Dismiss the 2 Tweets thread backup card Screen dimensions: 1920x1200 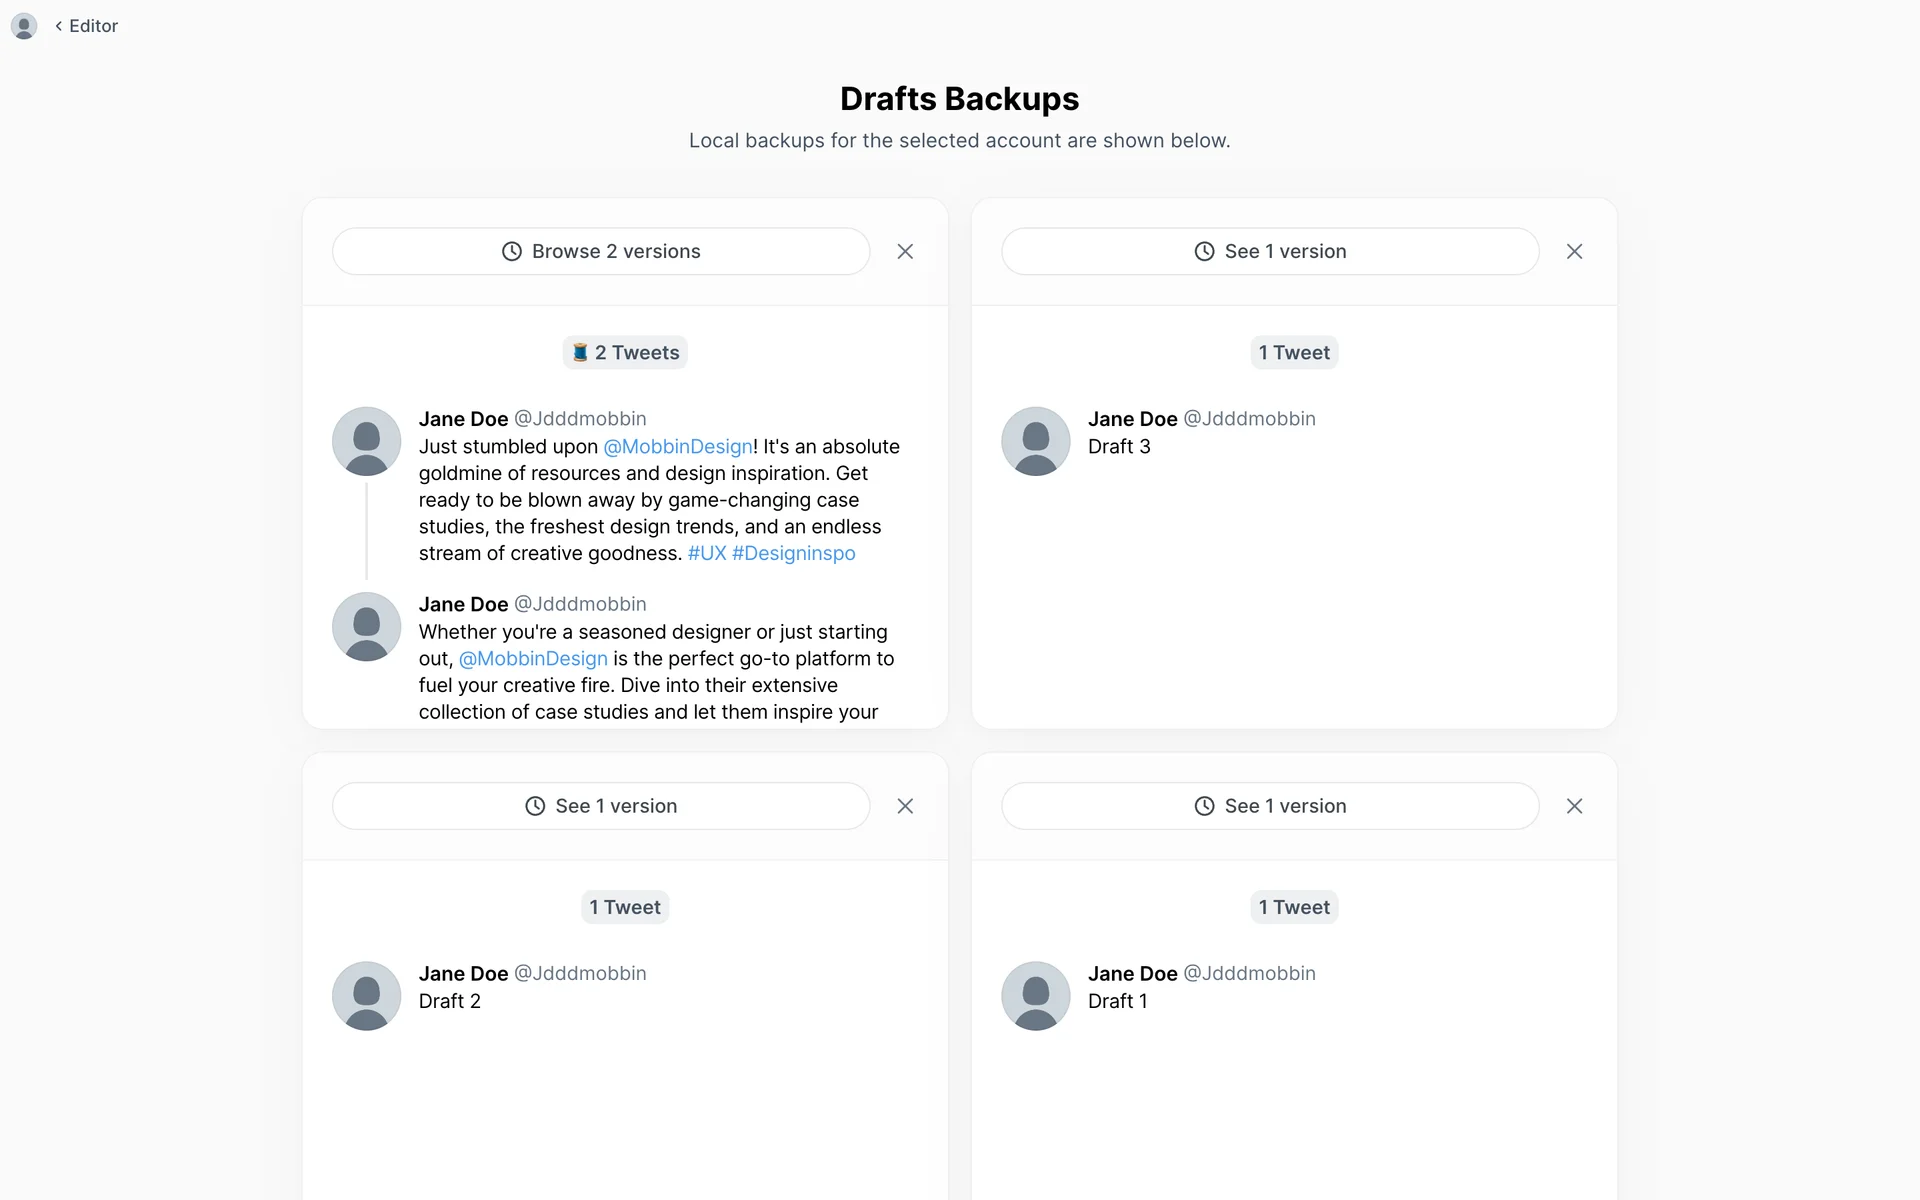coord(905,251)
